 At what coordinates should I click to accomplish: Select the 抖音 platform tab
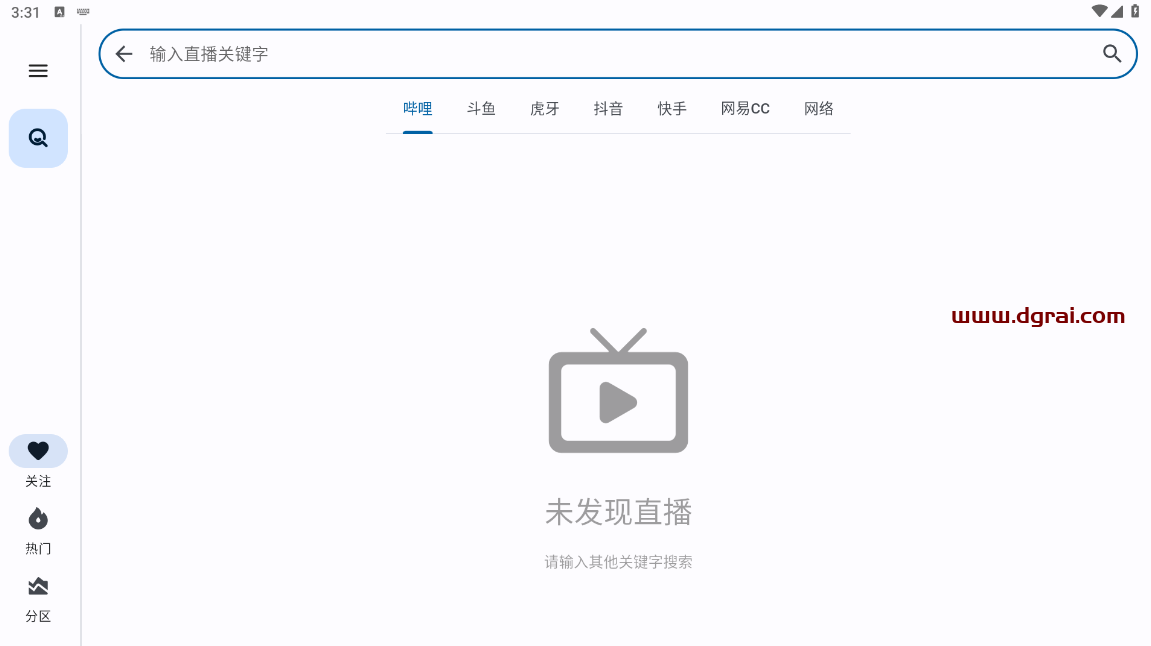coord(608,109)
